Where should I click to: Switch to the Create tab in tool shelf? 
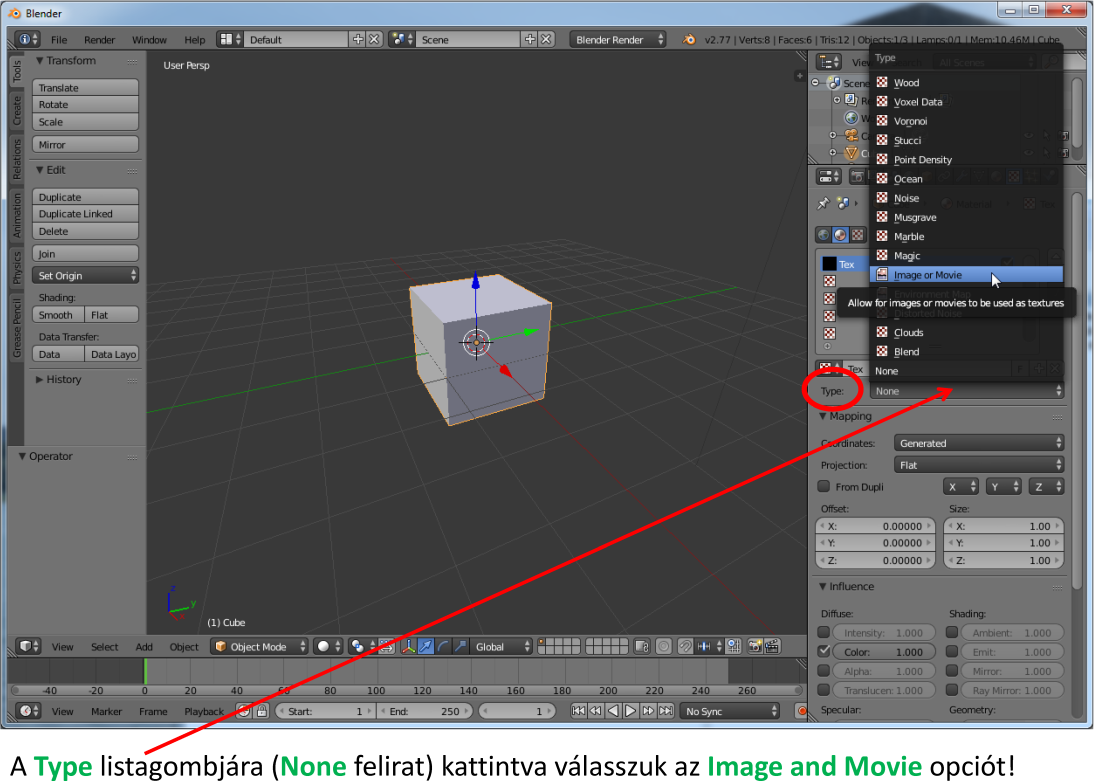pyautogui.click(x=17, y=110)
